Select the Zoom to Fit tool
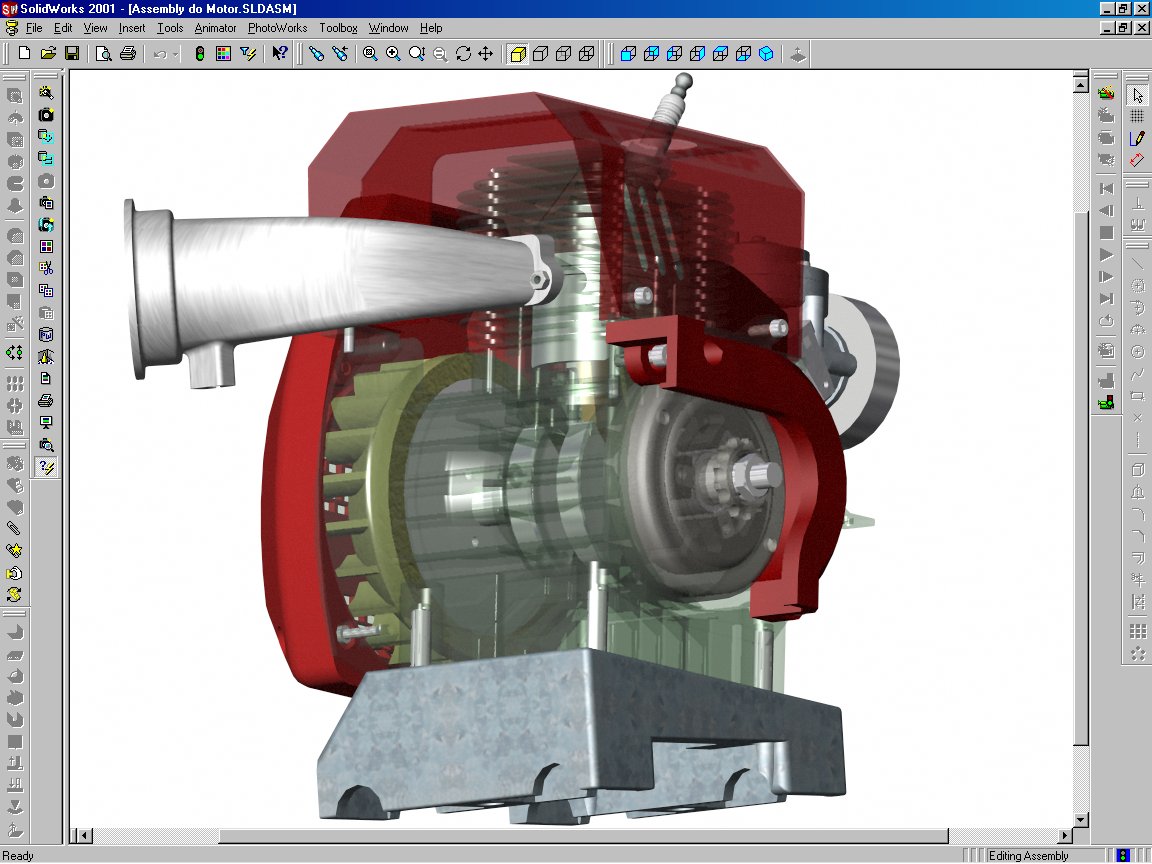The image size is (1152, 864). click(370, 54)
